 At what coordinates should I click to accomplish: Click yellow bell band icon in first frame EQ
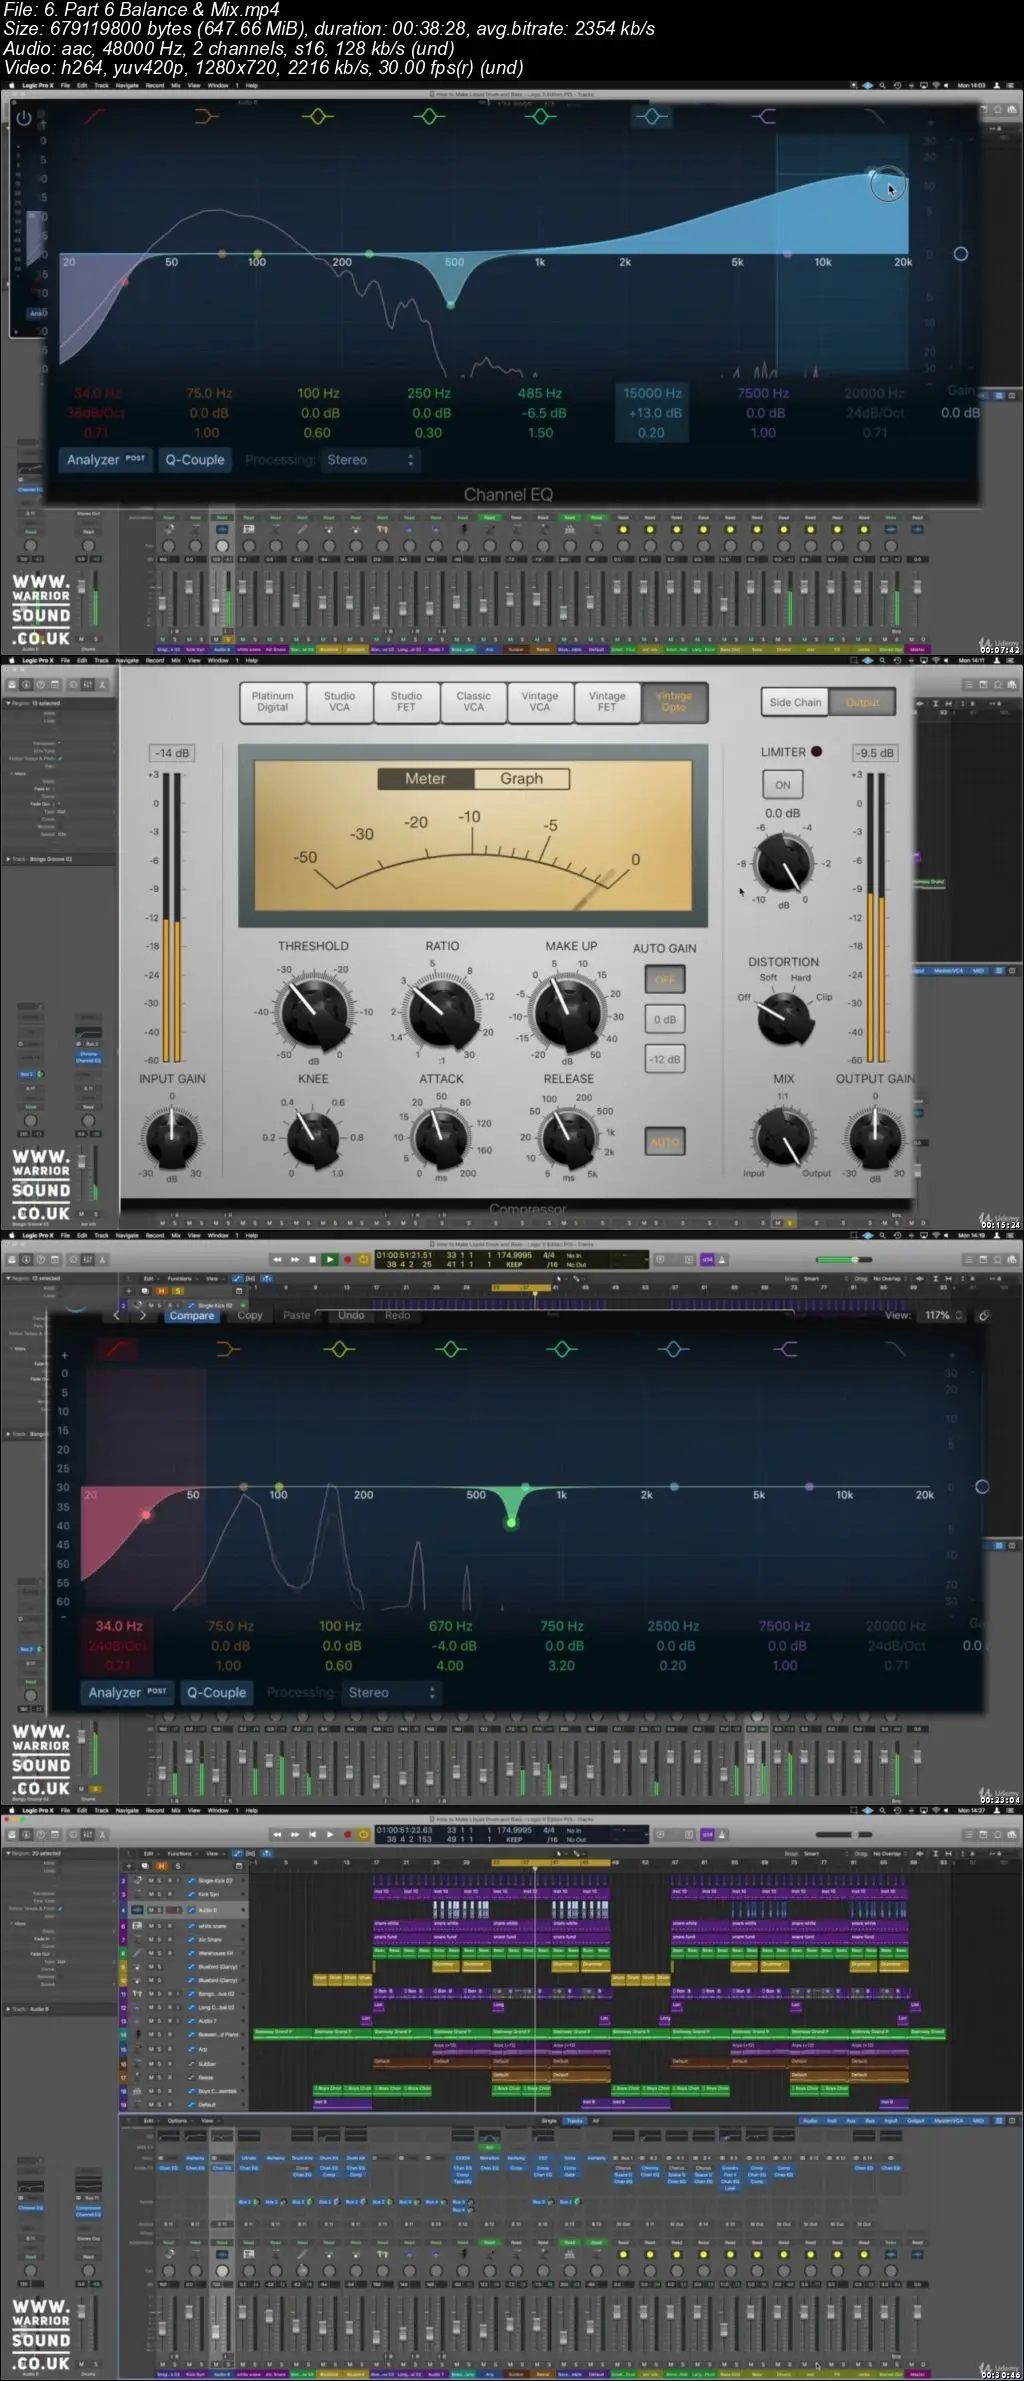tap(318, 117)
